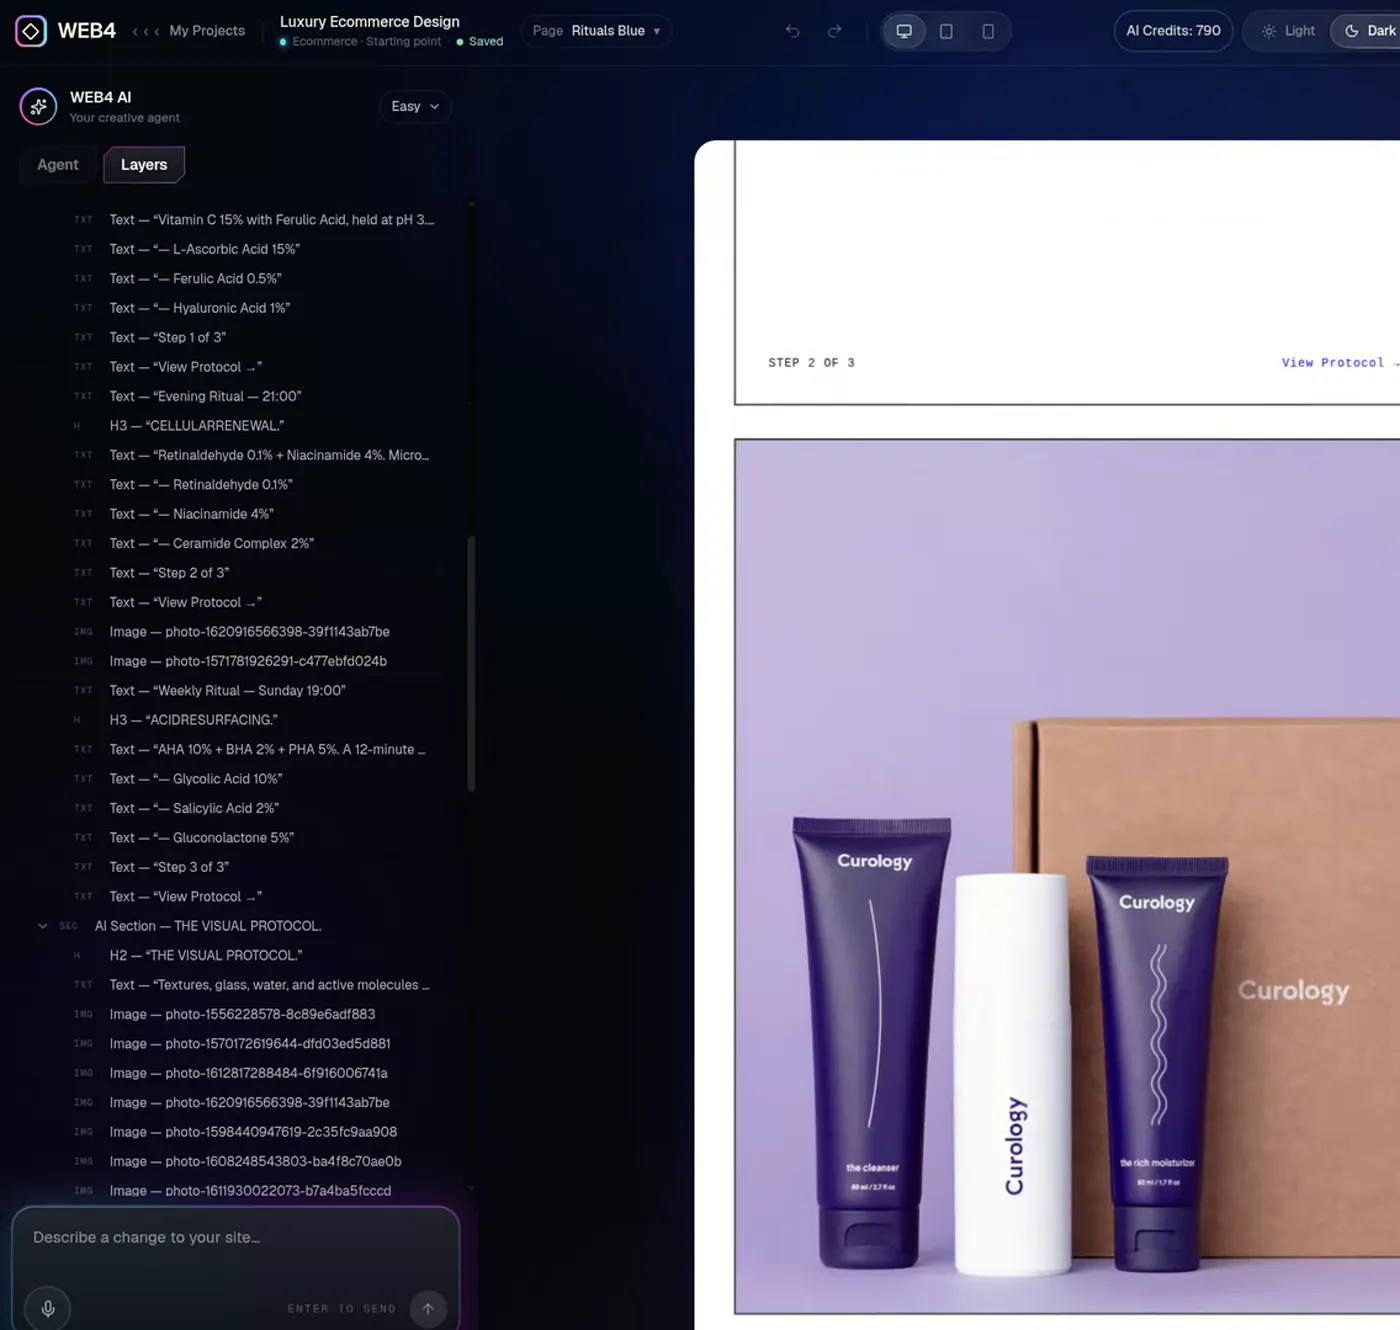Select layer Text — "— Niacinamide 4%"
Viewport: 1400px width, 1330px height.
click(x=192, y=514)
